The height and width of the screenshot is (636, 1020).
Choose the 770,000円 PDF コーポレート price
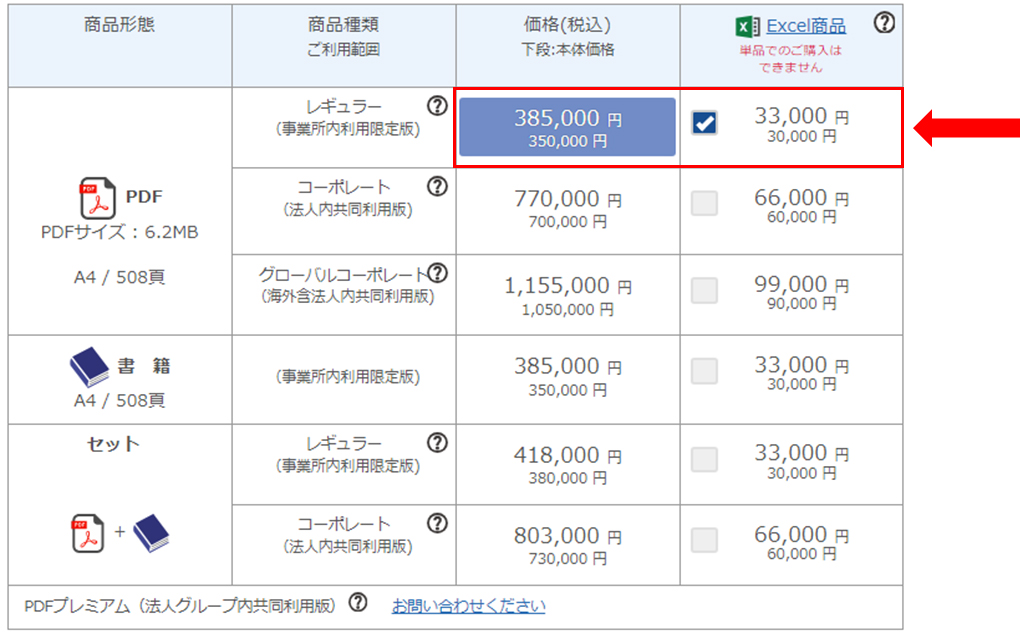(567, 209)
